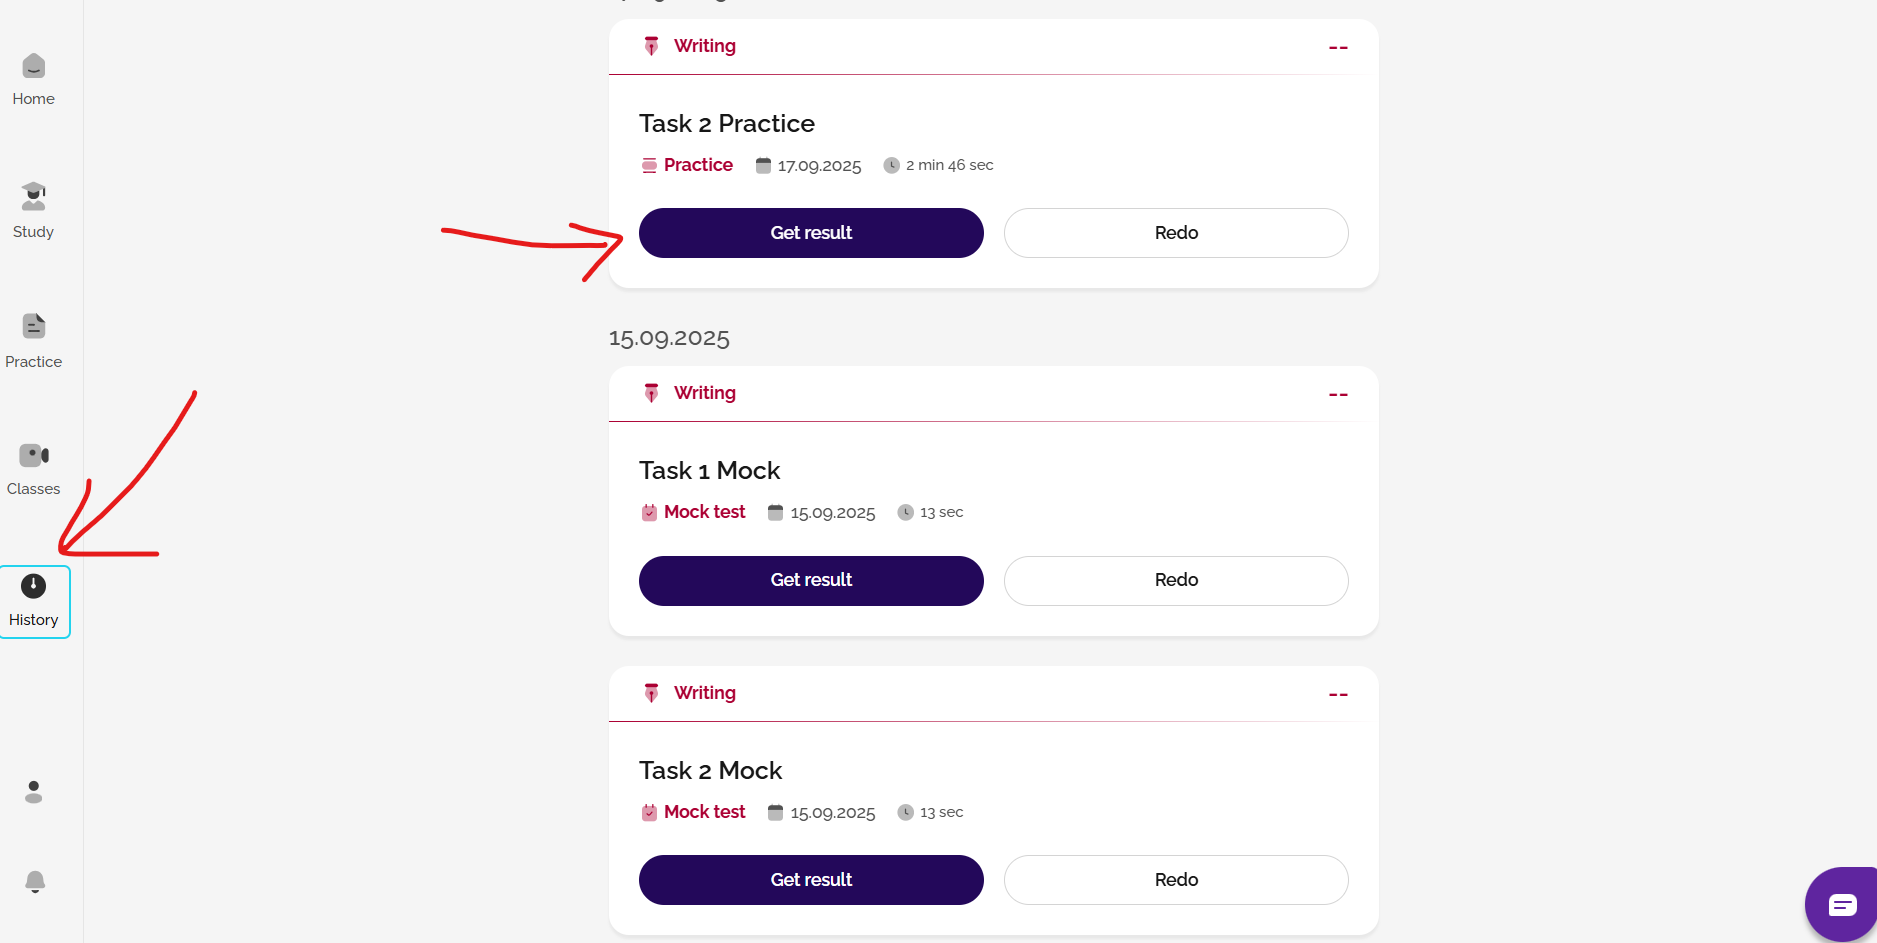This screenshot has height=943, width=1877.
Task: Click the Task 2 Mock title
Action: 710,771
